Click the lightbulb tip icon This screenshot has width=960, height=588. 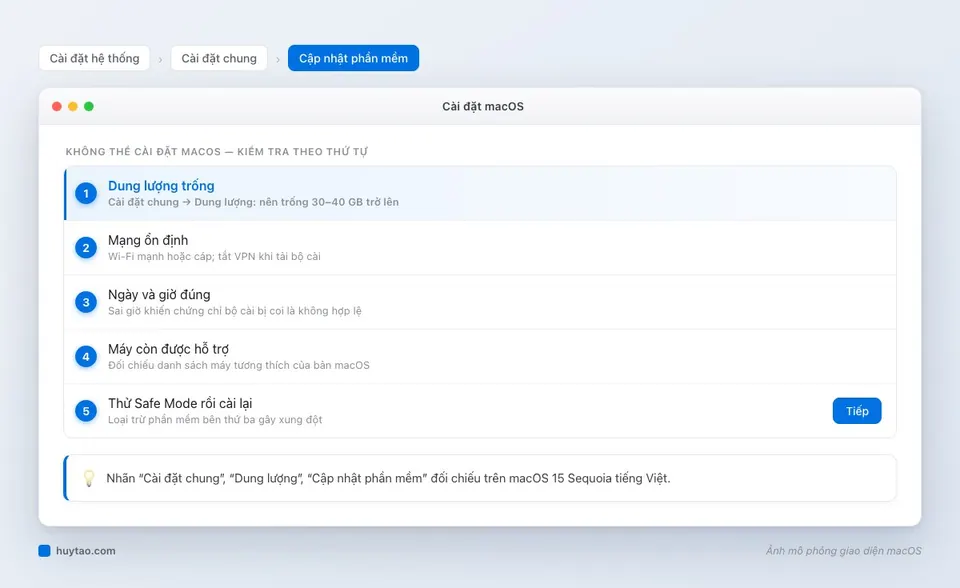coord(89,478)
